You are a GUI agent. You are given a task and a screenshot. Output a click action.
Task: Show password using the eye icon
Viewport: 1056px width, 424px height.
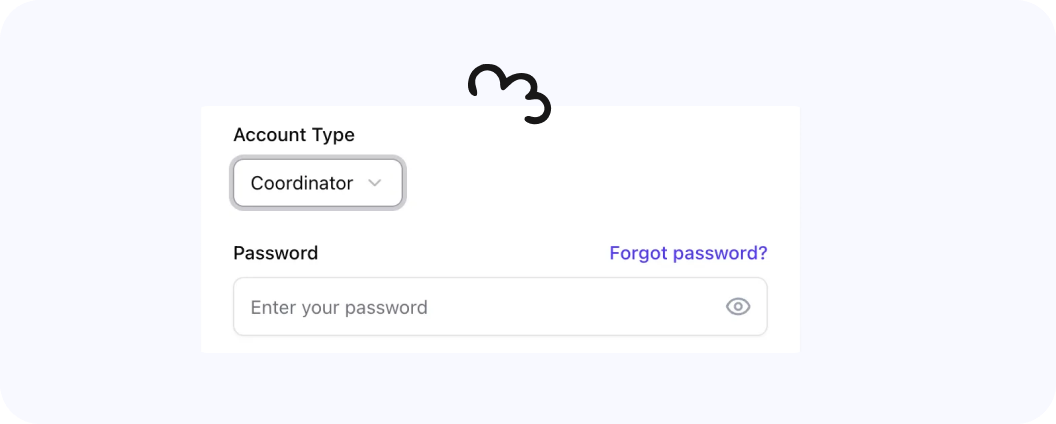coord(738,307)
